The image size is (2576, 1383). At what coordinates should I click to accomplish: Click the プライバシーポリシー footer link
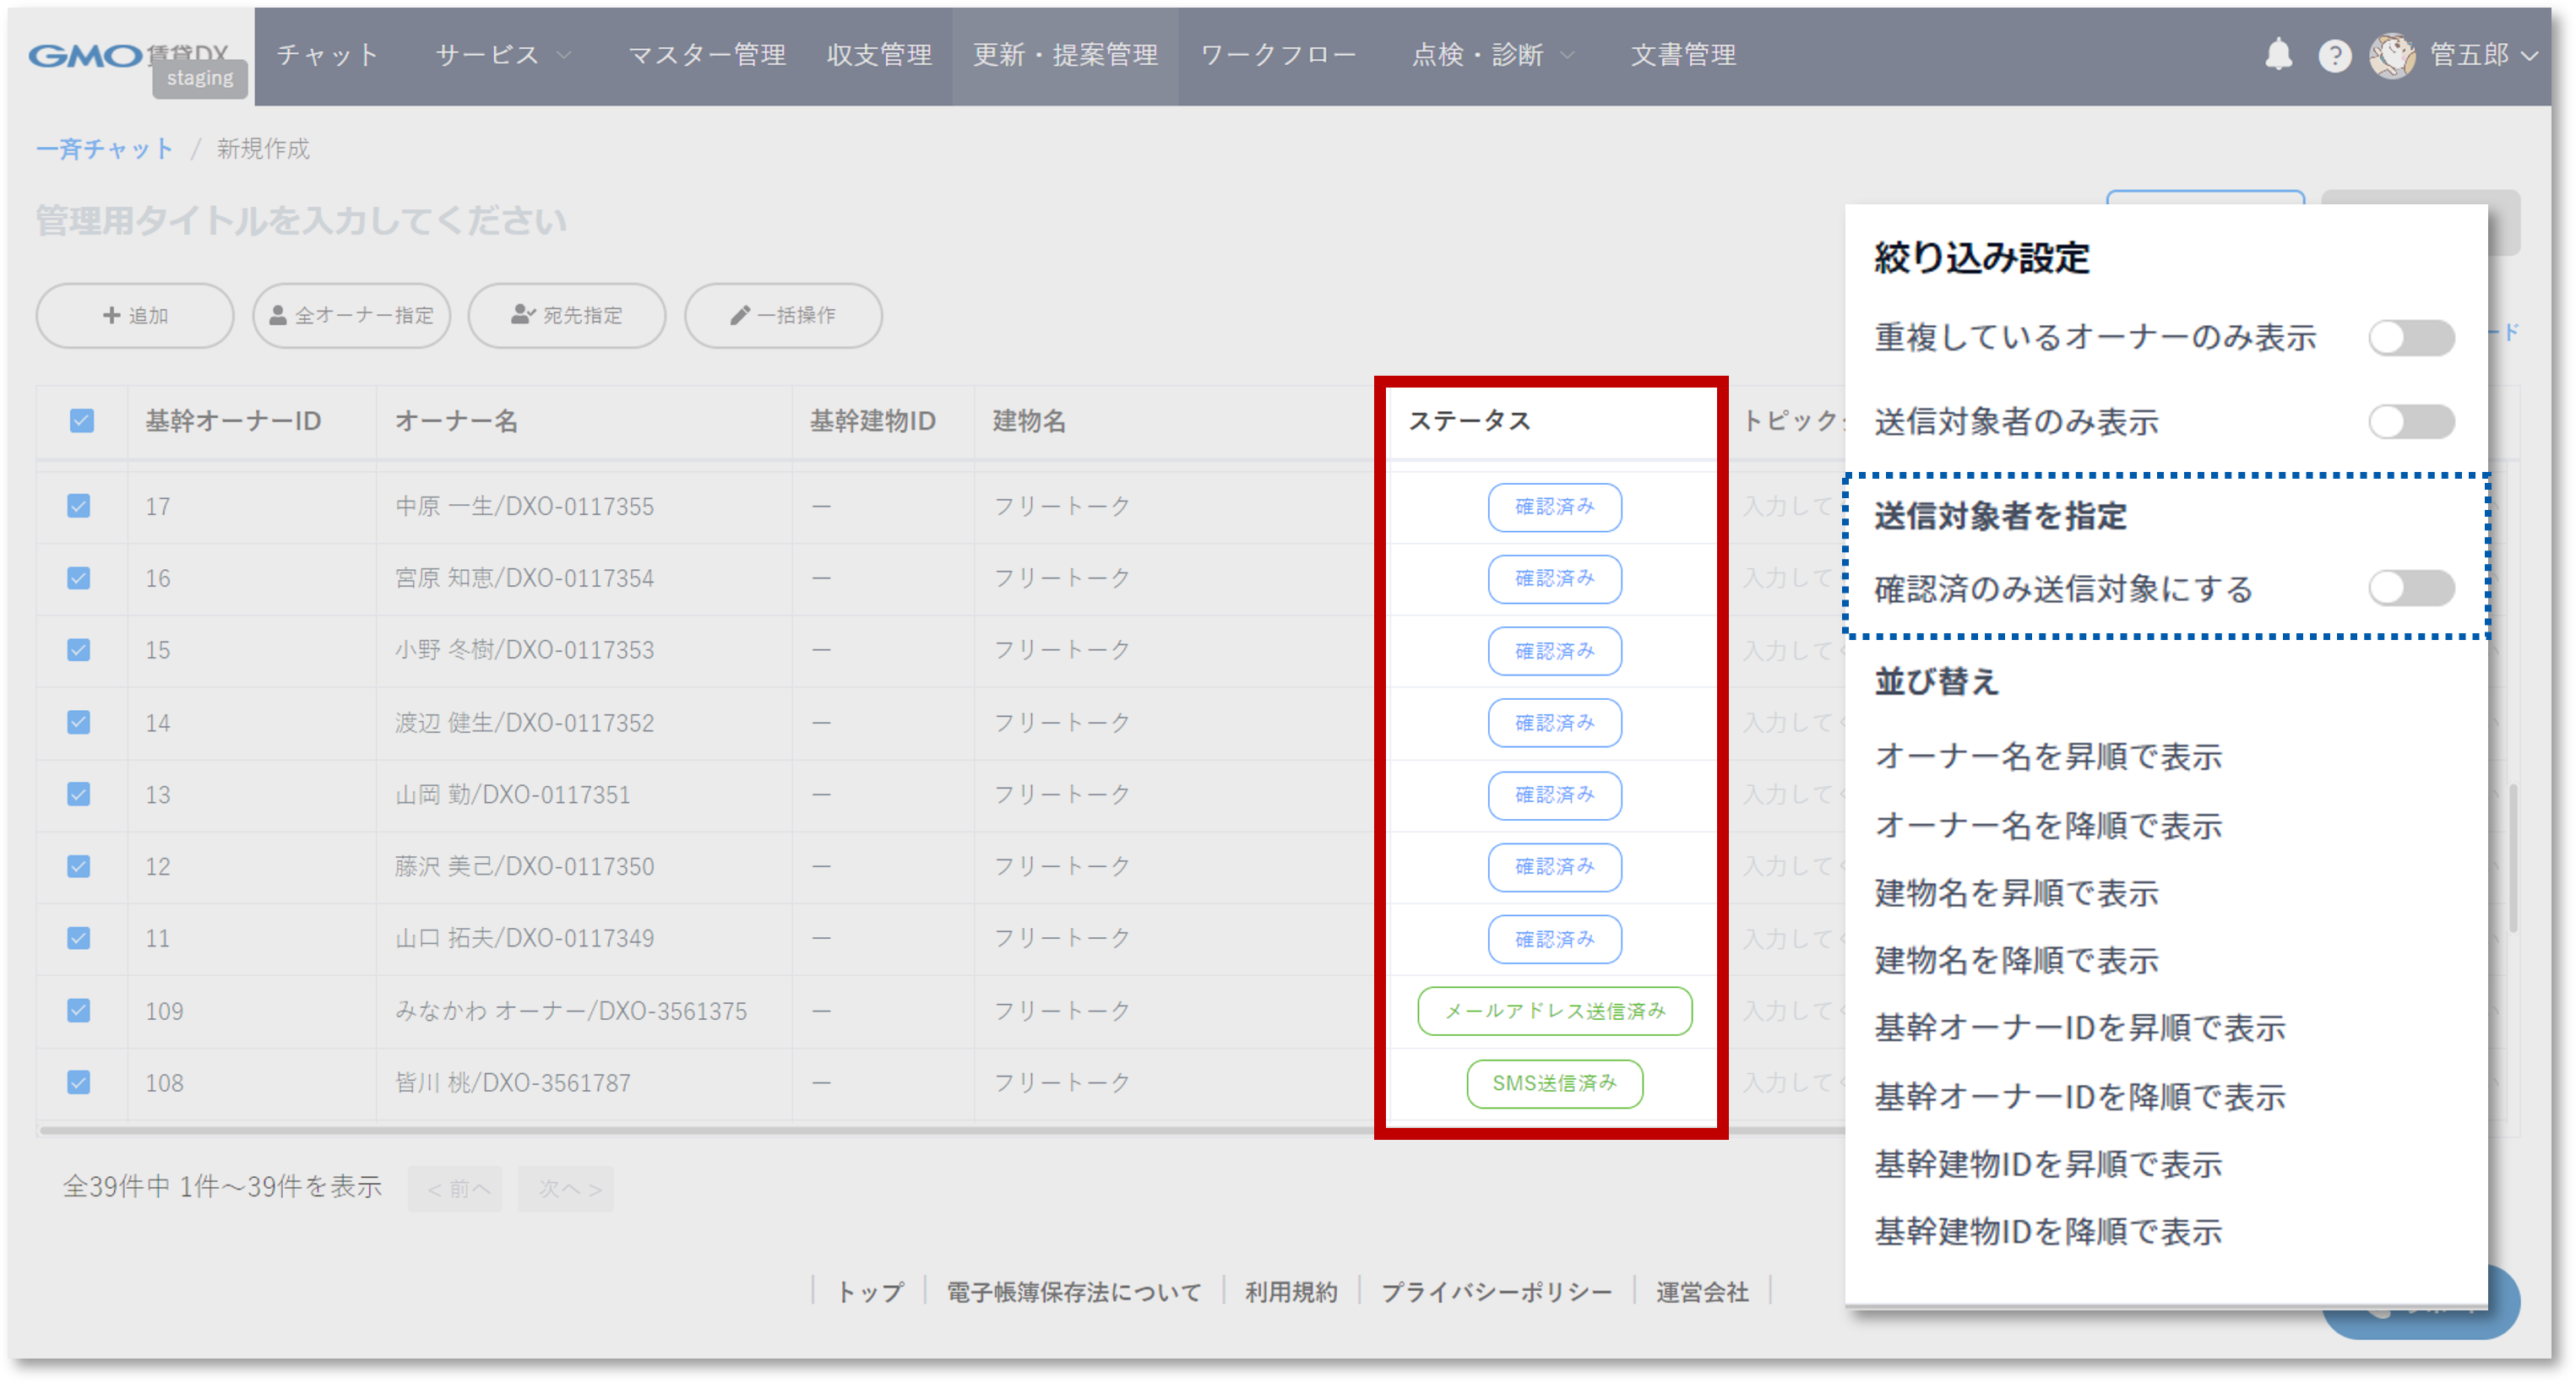pos(1496,1292)
